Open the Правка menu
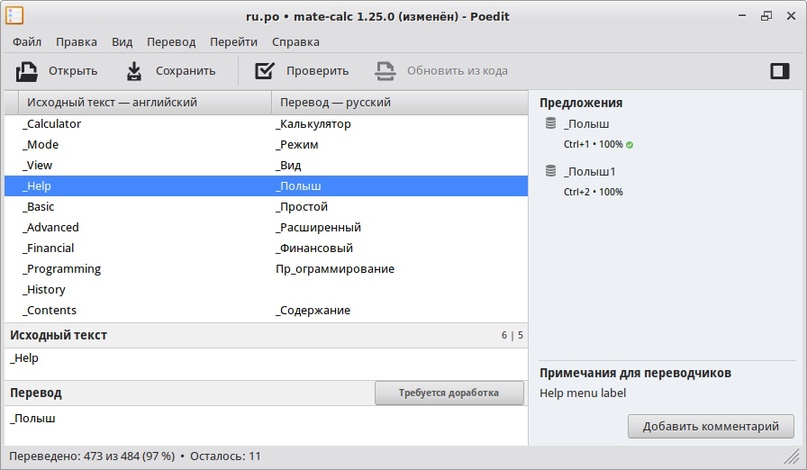The width and height of the screenshot is (807, 470). tap(76, 42)
